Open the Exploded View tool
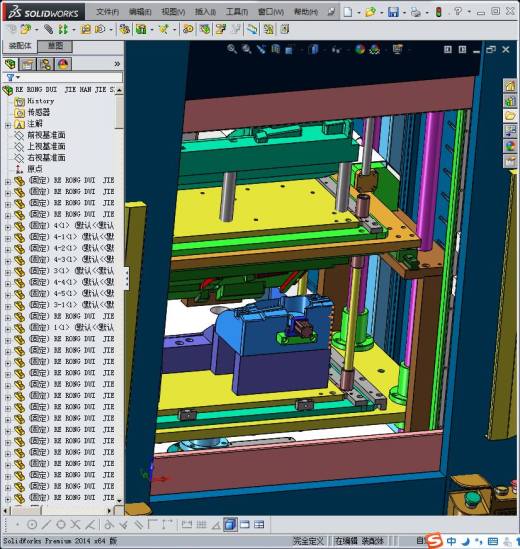 pyautogui.click(x=221, y=29)
